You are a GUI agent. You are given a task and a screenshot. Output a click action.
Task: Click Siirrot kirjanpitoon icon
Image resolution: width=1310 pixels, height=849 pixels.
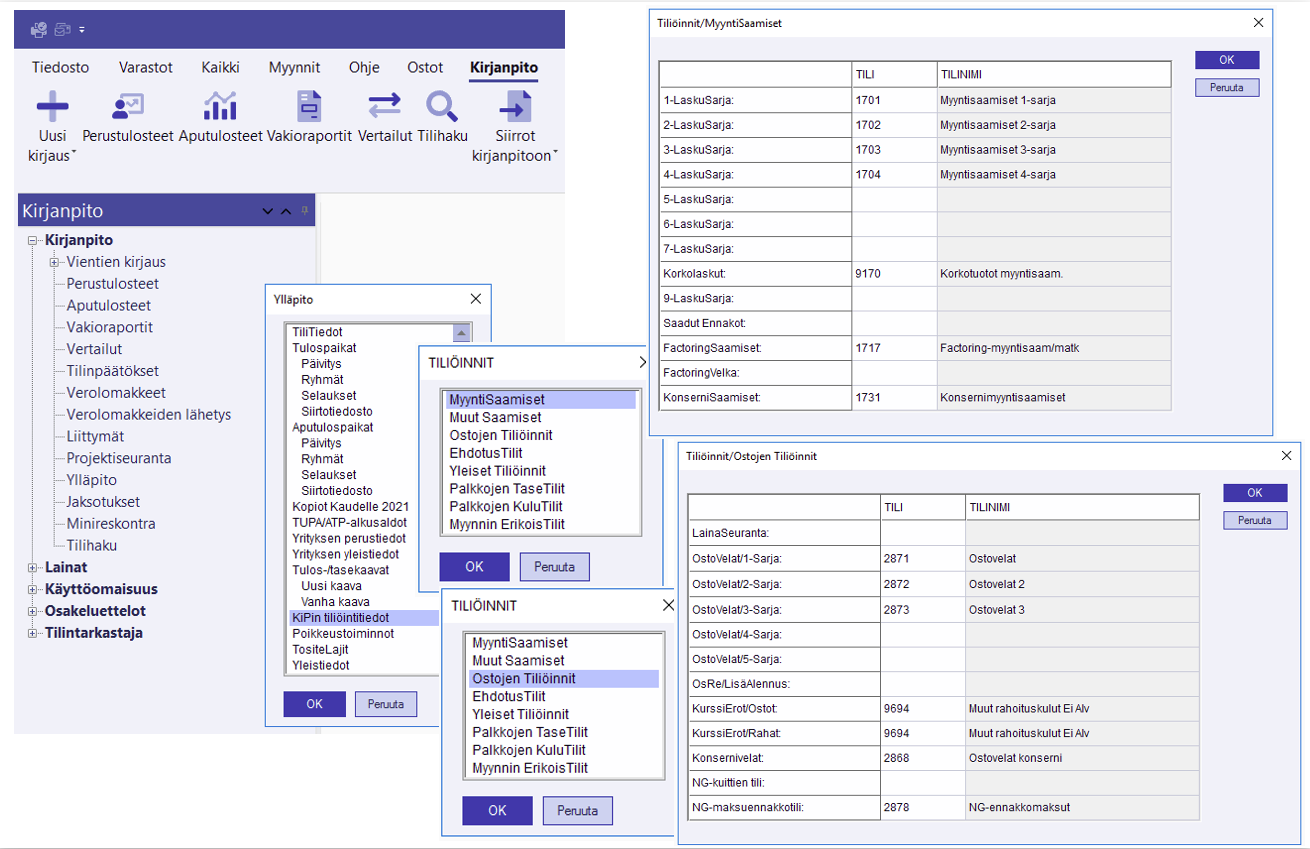tap(515, 106)
